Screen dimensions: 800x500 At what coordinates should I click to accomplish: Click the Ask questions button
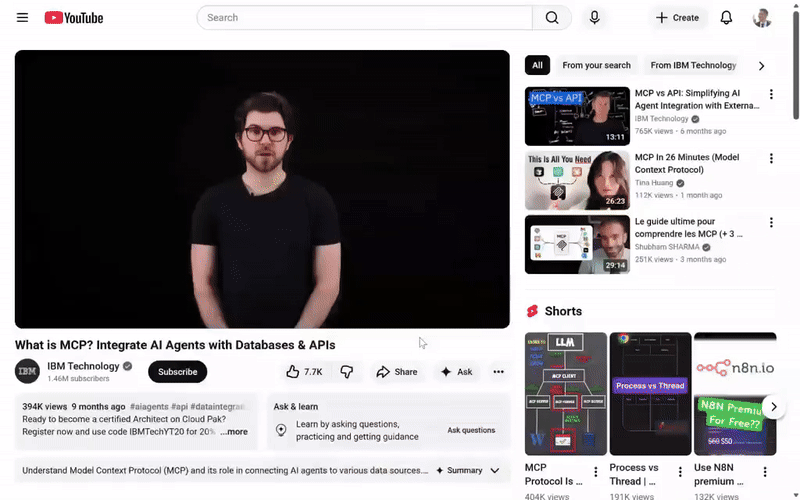(471, 430)
